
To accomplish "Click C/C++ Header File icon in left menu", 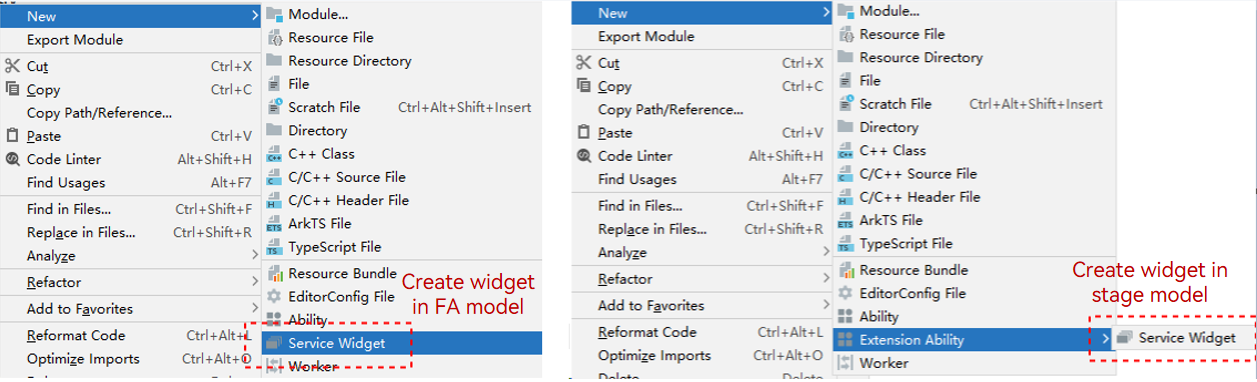I will click(275, 201).
